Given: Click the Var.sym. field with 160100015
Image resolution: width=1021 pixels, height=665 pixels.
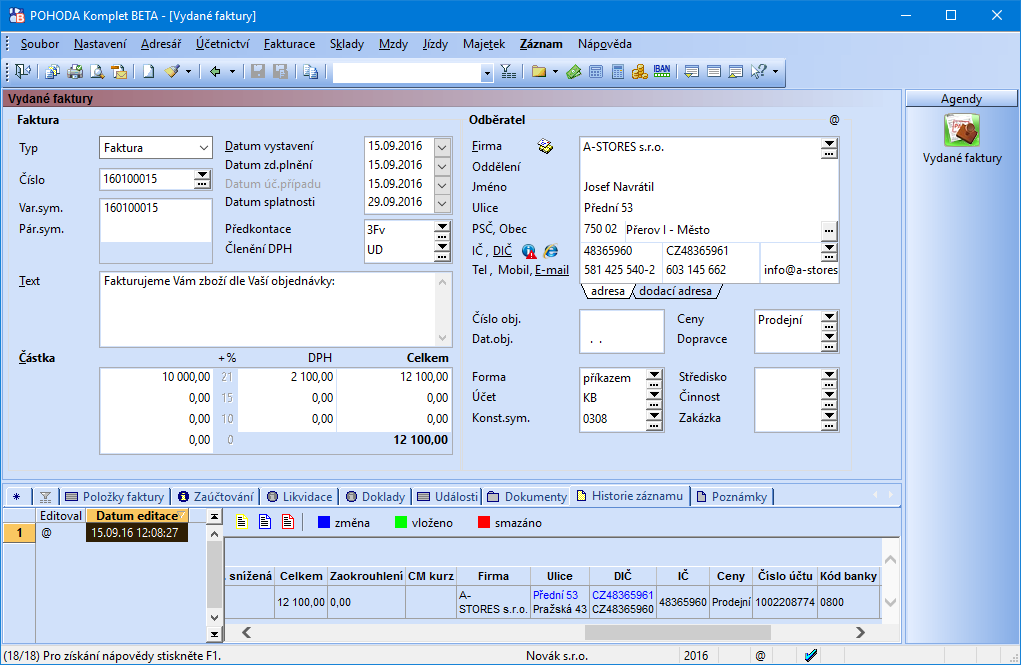Looking at the screenshot, I should coord(156,208).
